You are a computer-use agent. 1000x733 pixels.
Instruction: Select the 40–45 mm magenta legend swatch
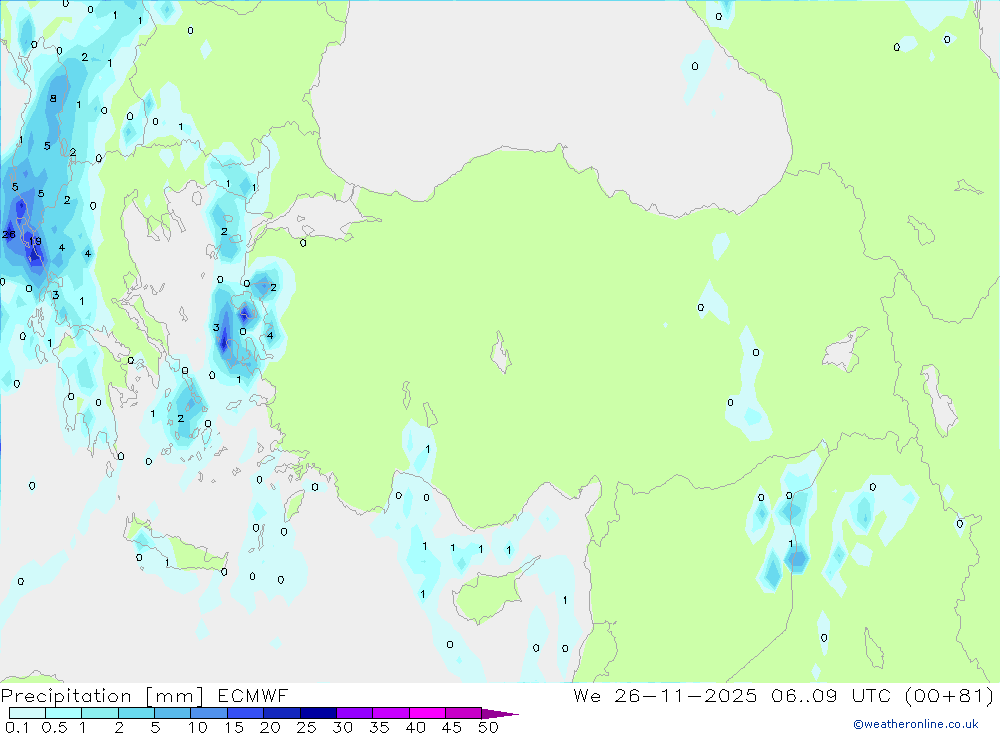(426, 714)
